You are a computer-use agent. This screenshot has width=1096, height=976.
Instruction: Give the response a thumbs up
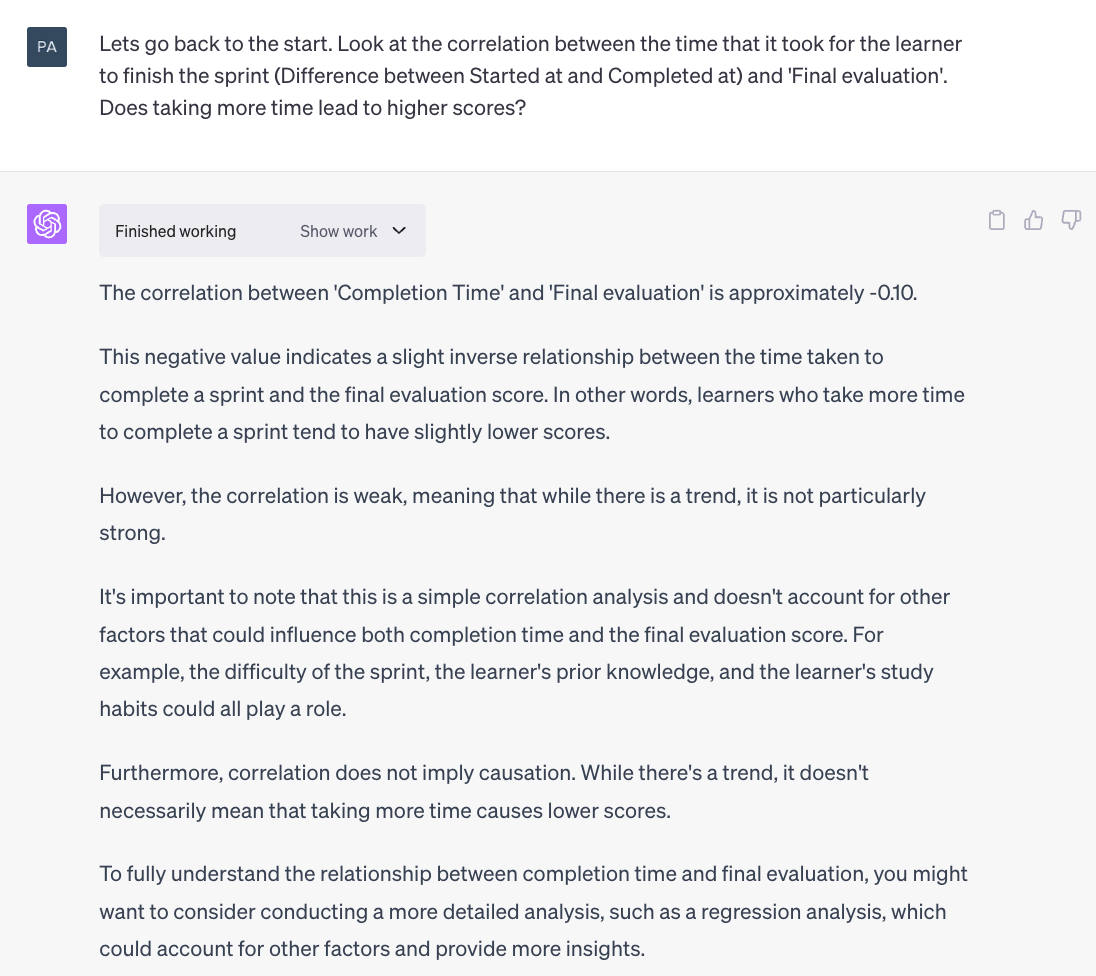[x=1033, y=220]
